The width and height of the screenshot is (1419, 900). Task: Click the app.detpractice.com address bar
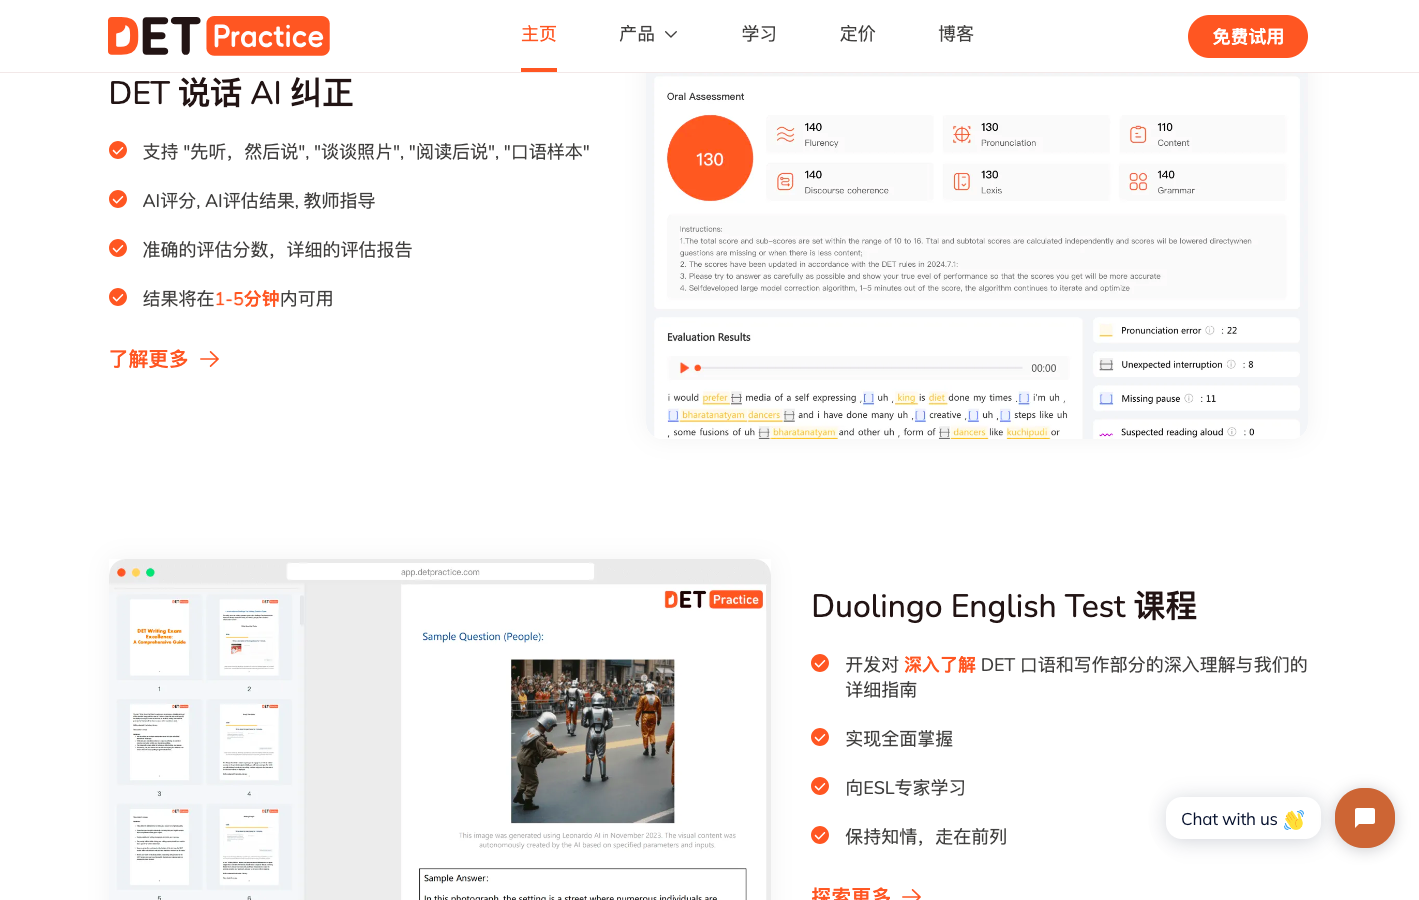point(440,572)
